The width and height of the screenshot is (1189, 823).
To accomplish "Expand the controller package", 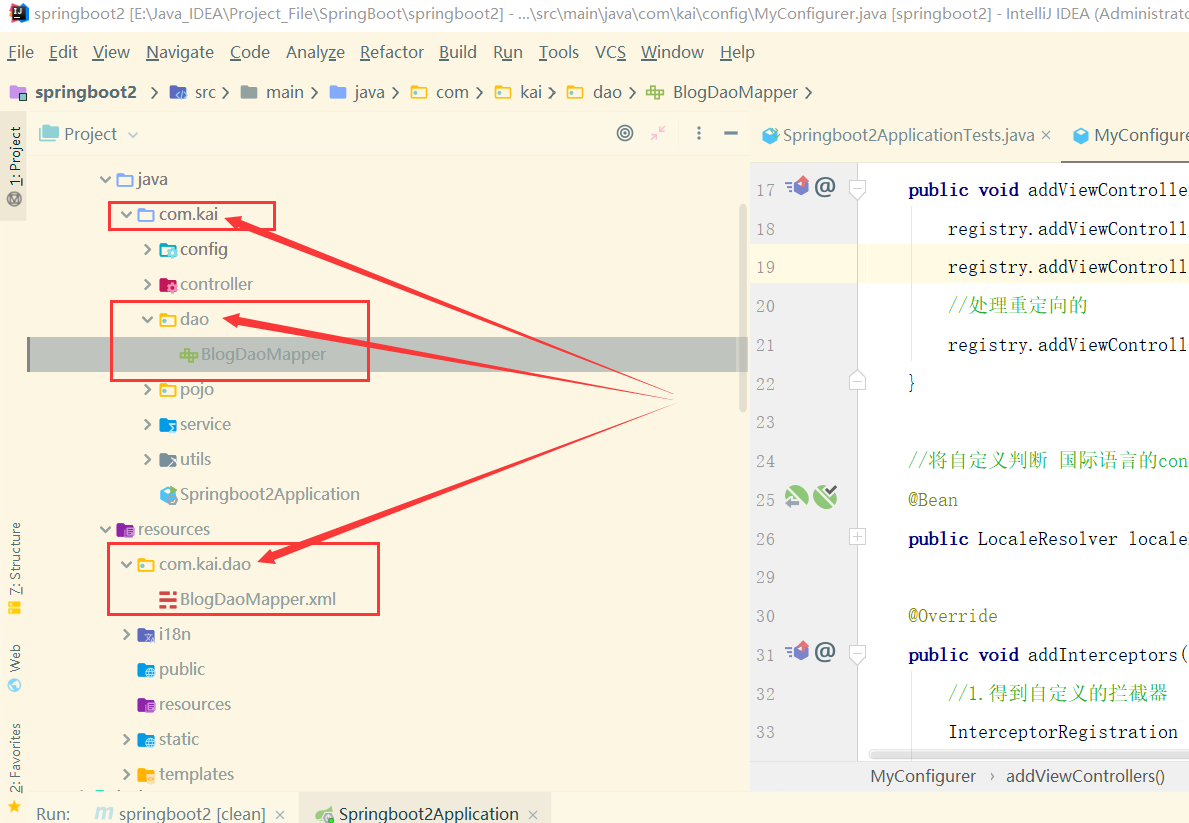I will [148, 284].
